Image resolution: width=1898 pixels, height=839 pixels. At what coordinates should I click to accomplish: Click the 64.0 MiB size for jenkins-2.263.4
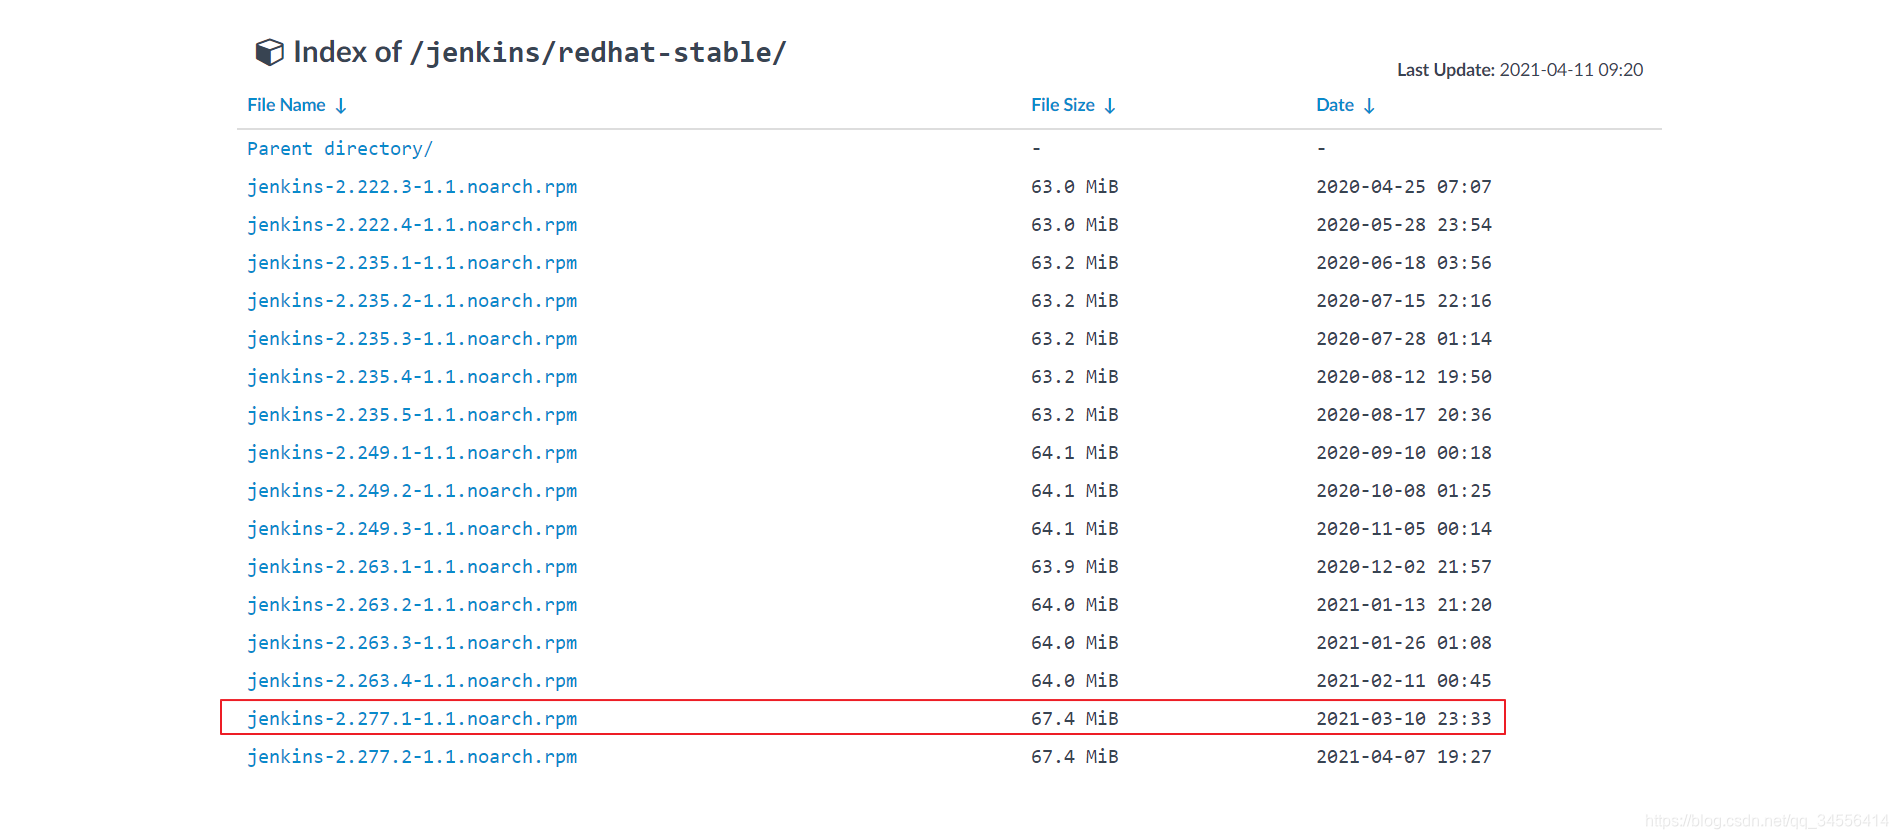tap(1075, 681)
